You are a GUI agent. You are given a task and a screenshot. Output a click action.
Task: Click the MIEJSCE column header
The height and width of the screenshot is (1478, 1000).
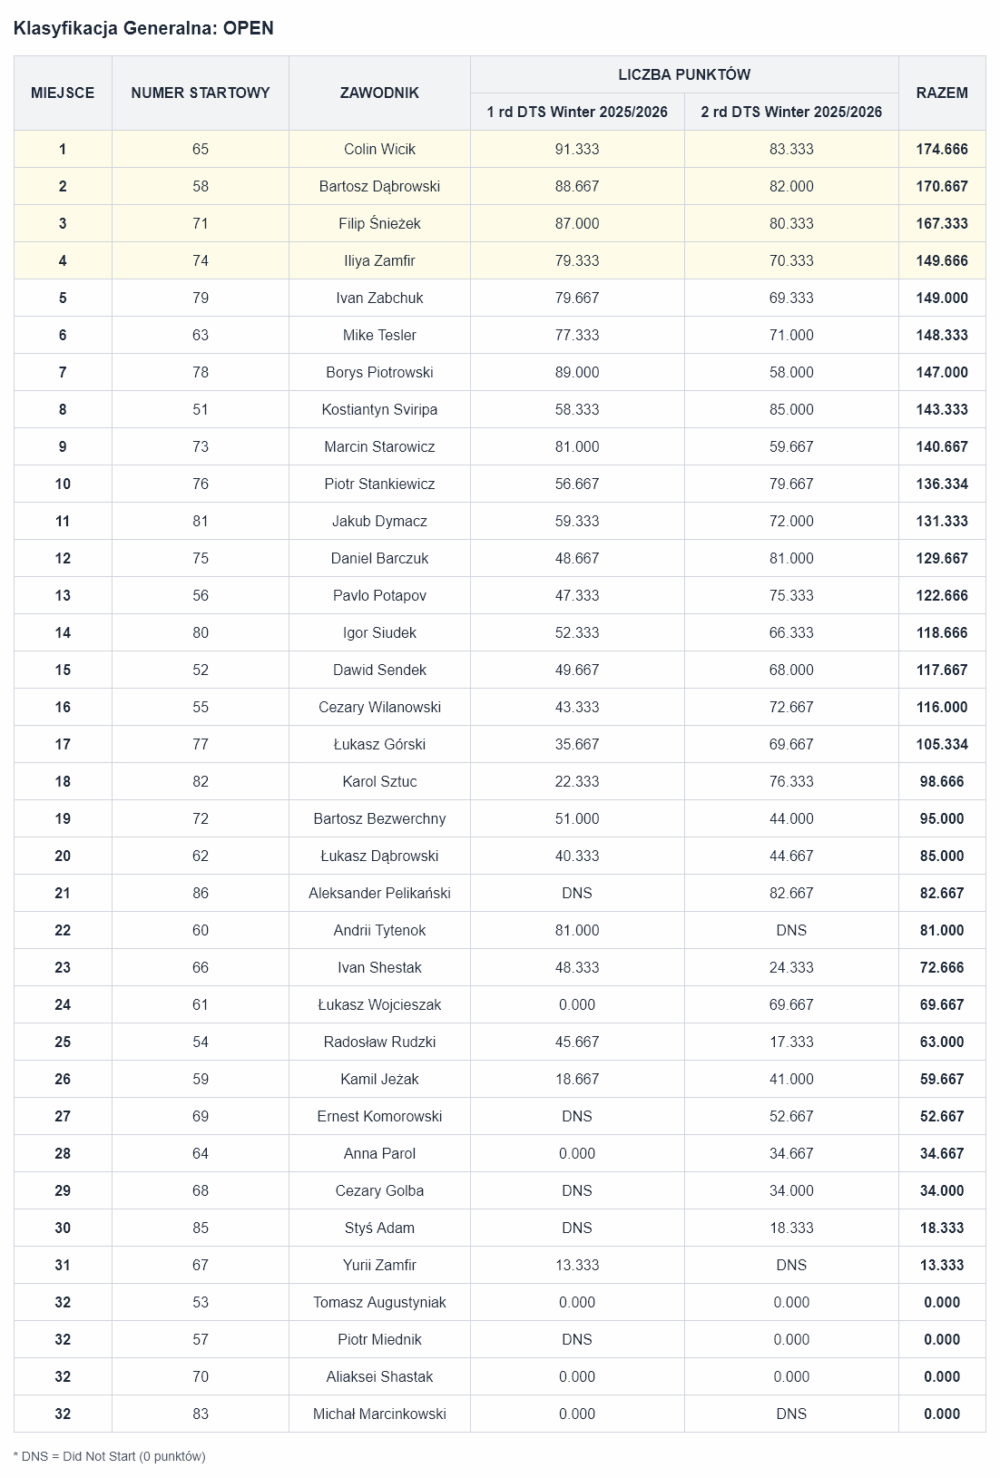click(x=62, y=93)
